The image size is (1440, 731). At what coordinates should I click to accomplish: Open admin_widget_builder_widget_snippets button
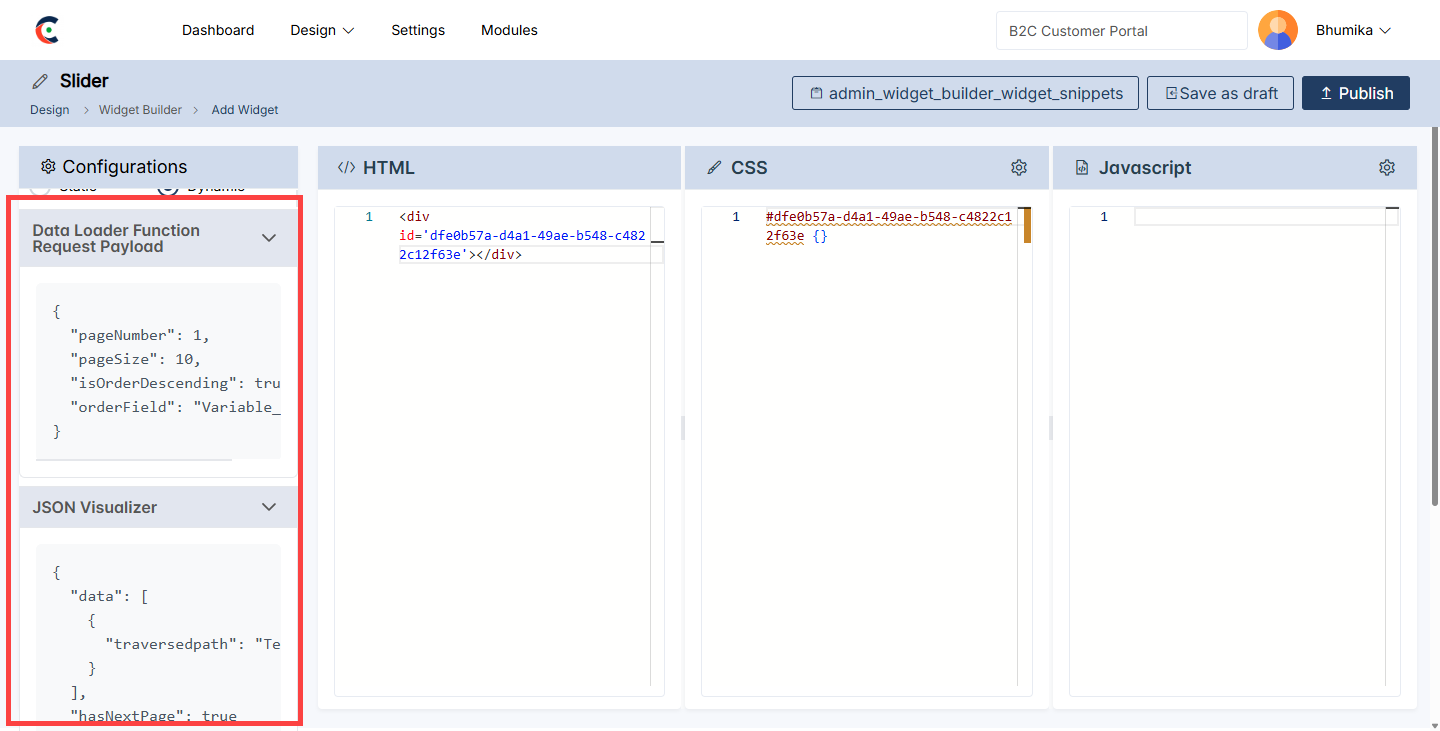point(965,93)
